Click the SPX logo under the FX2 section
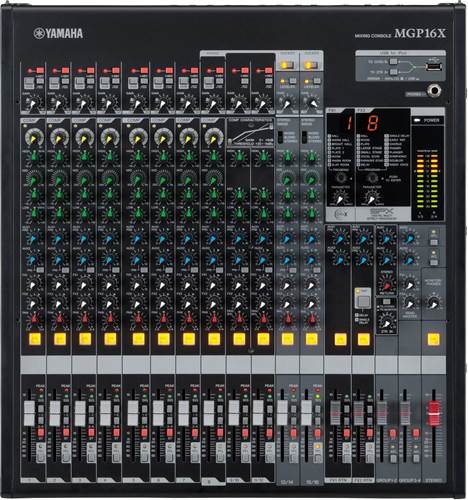This screenshot has width=468, height=500. 382,213
